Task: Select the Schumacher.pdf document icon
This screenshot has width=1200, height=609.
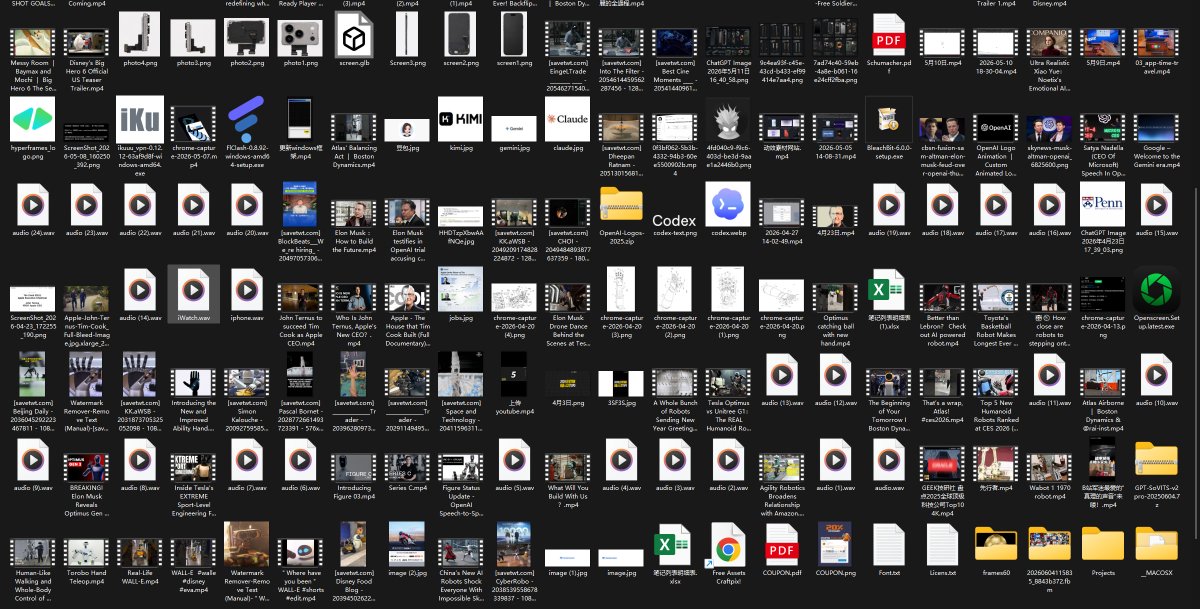Action: pos(889,35)
